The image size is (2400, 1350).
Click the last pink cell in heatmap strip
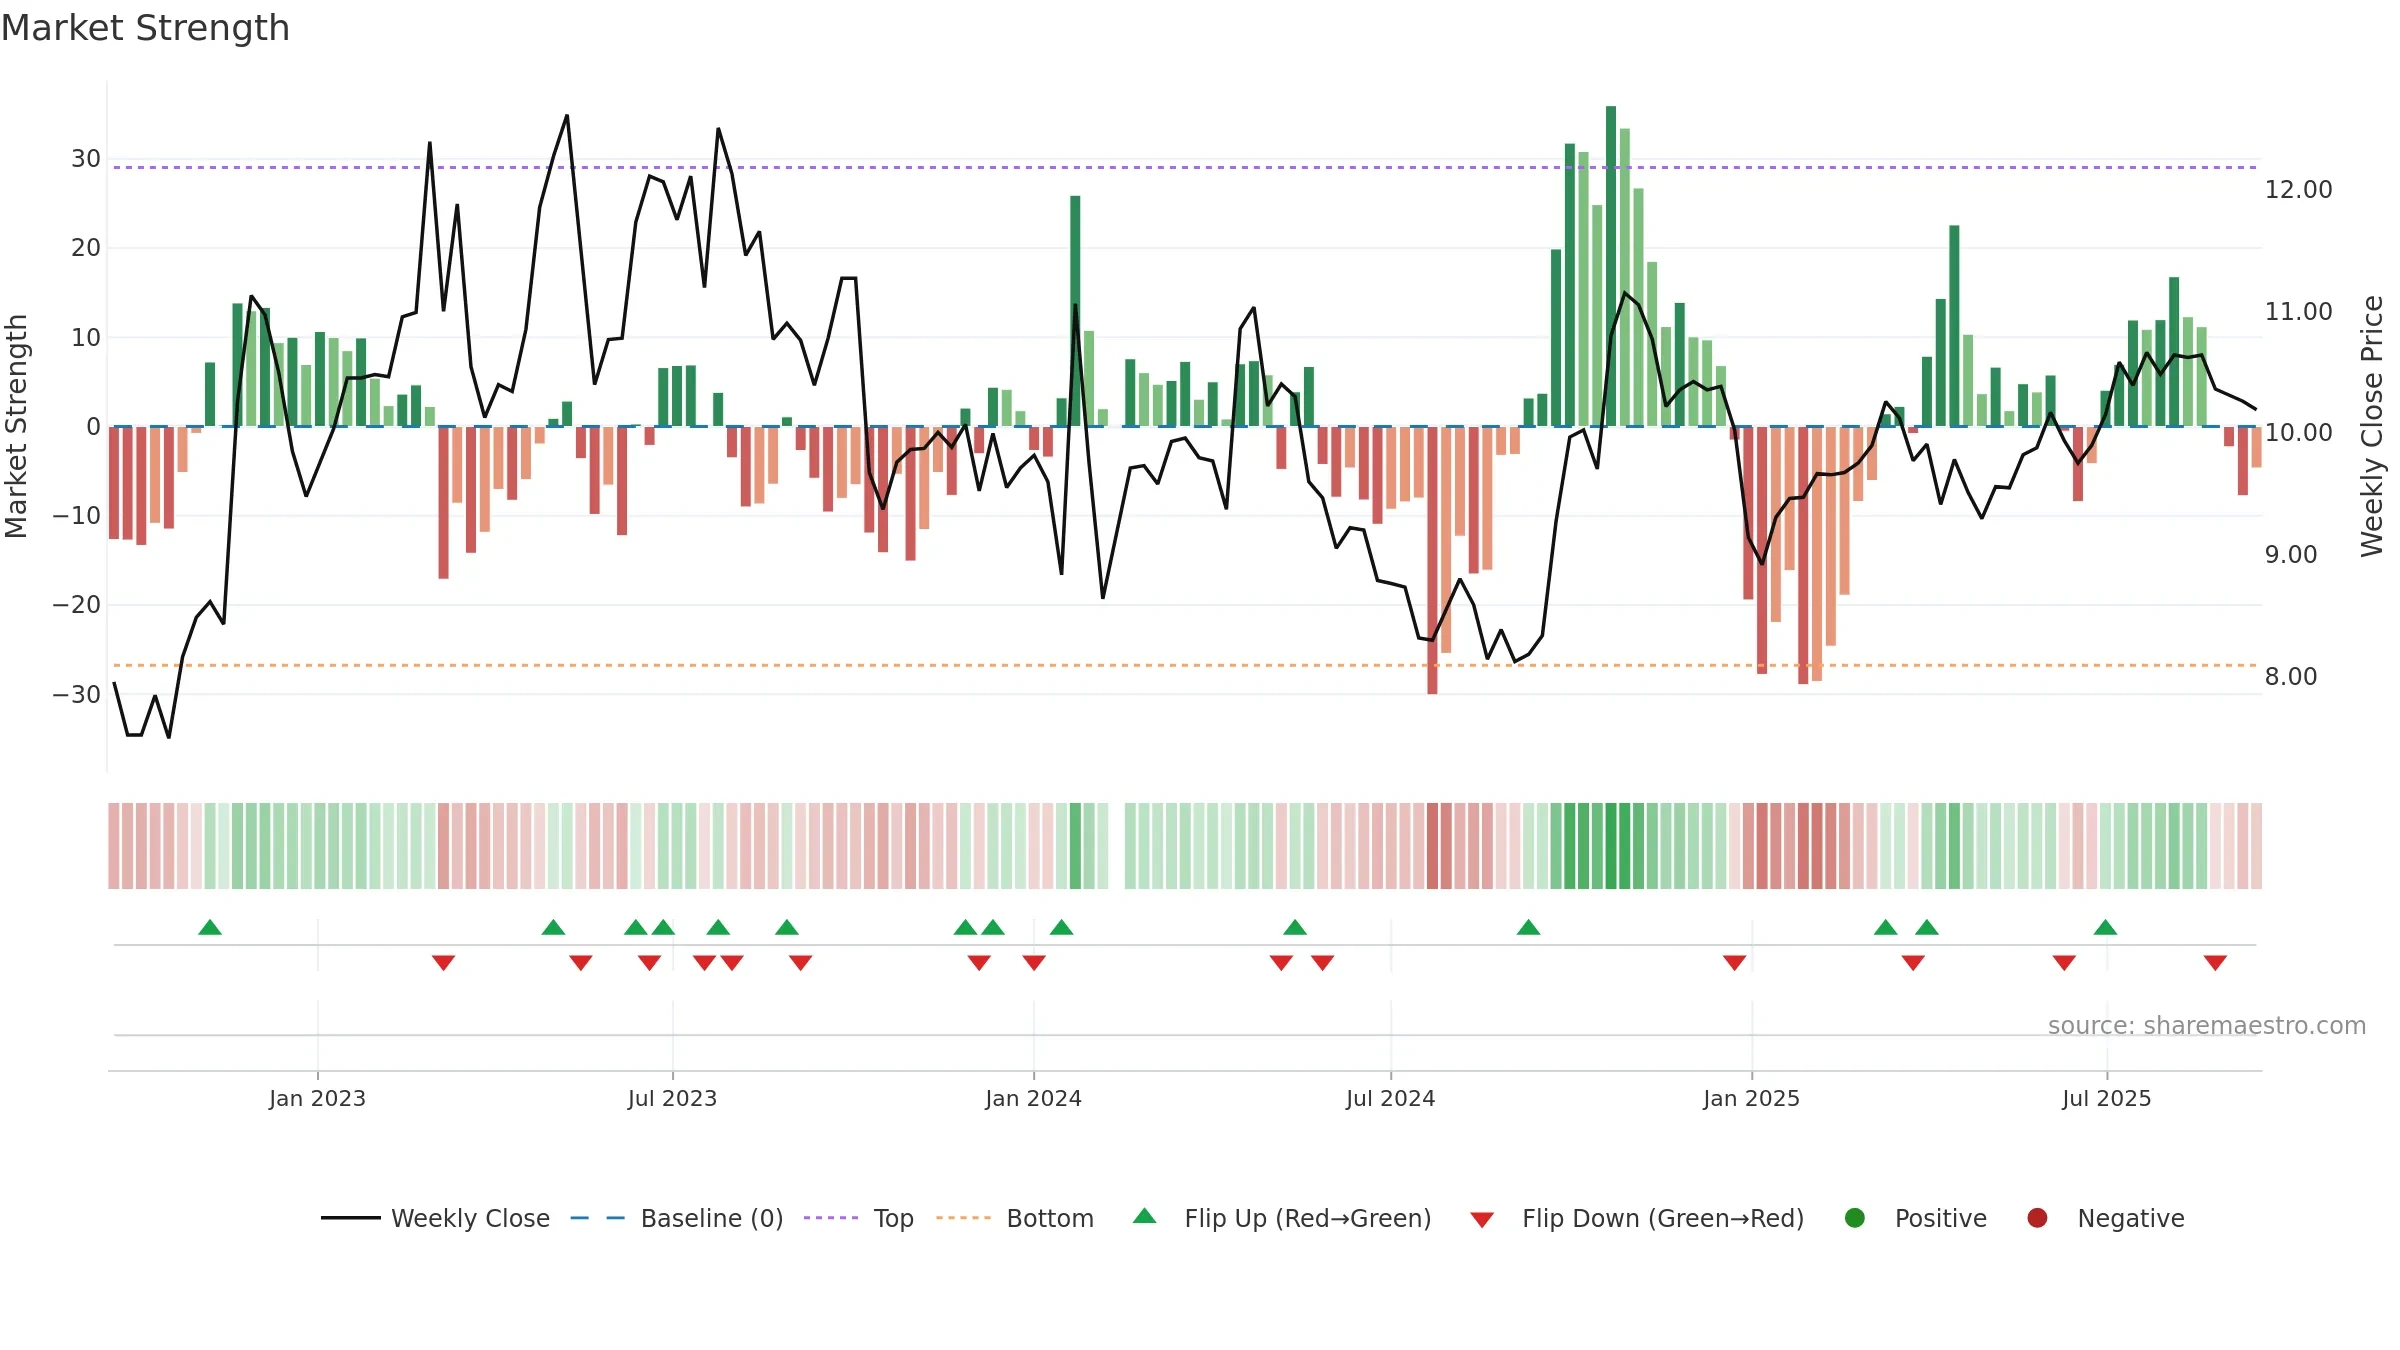2256,846
